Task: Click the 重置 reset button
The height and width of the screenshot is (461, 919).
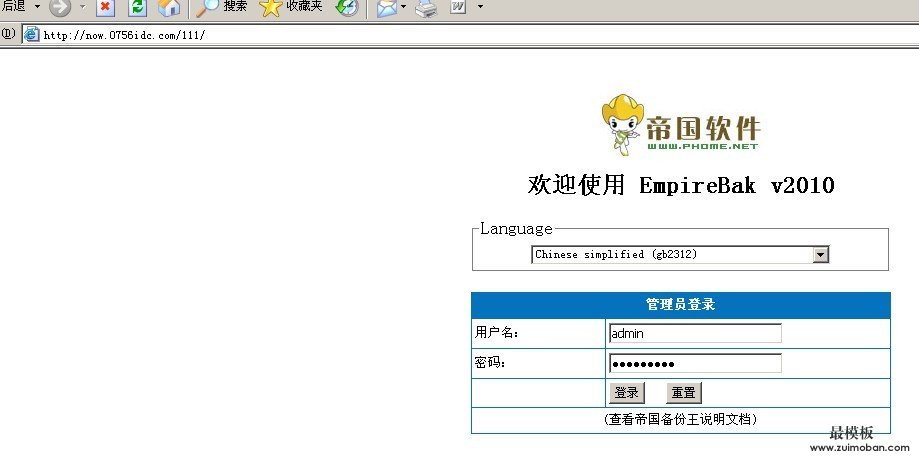Action: pos(683,392)
